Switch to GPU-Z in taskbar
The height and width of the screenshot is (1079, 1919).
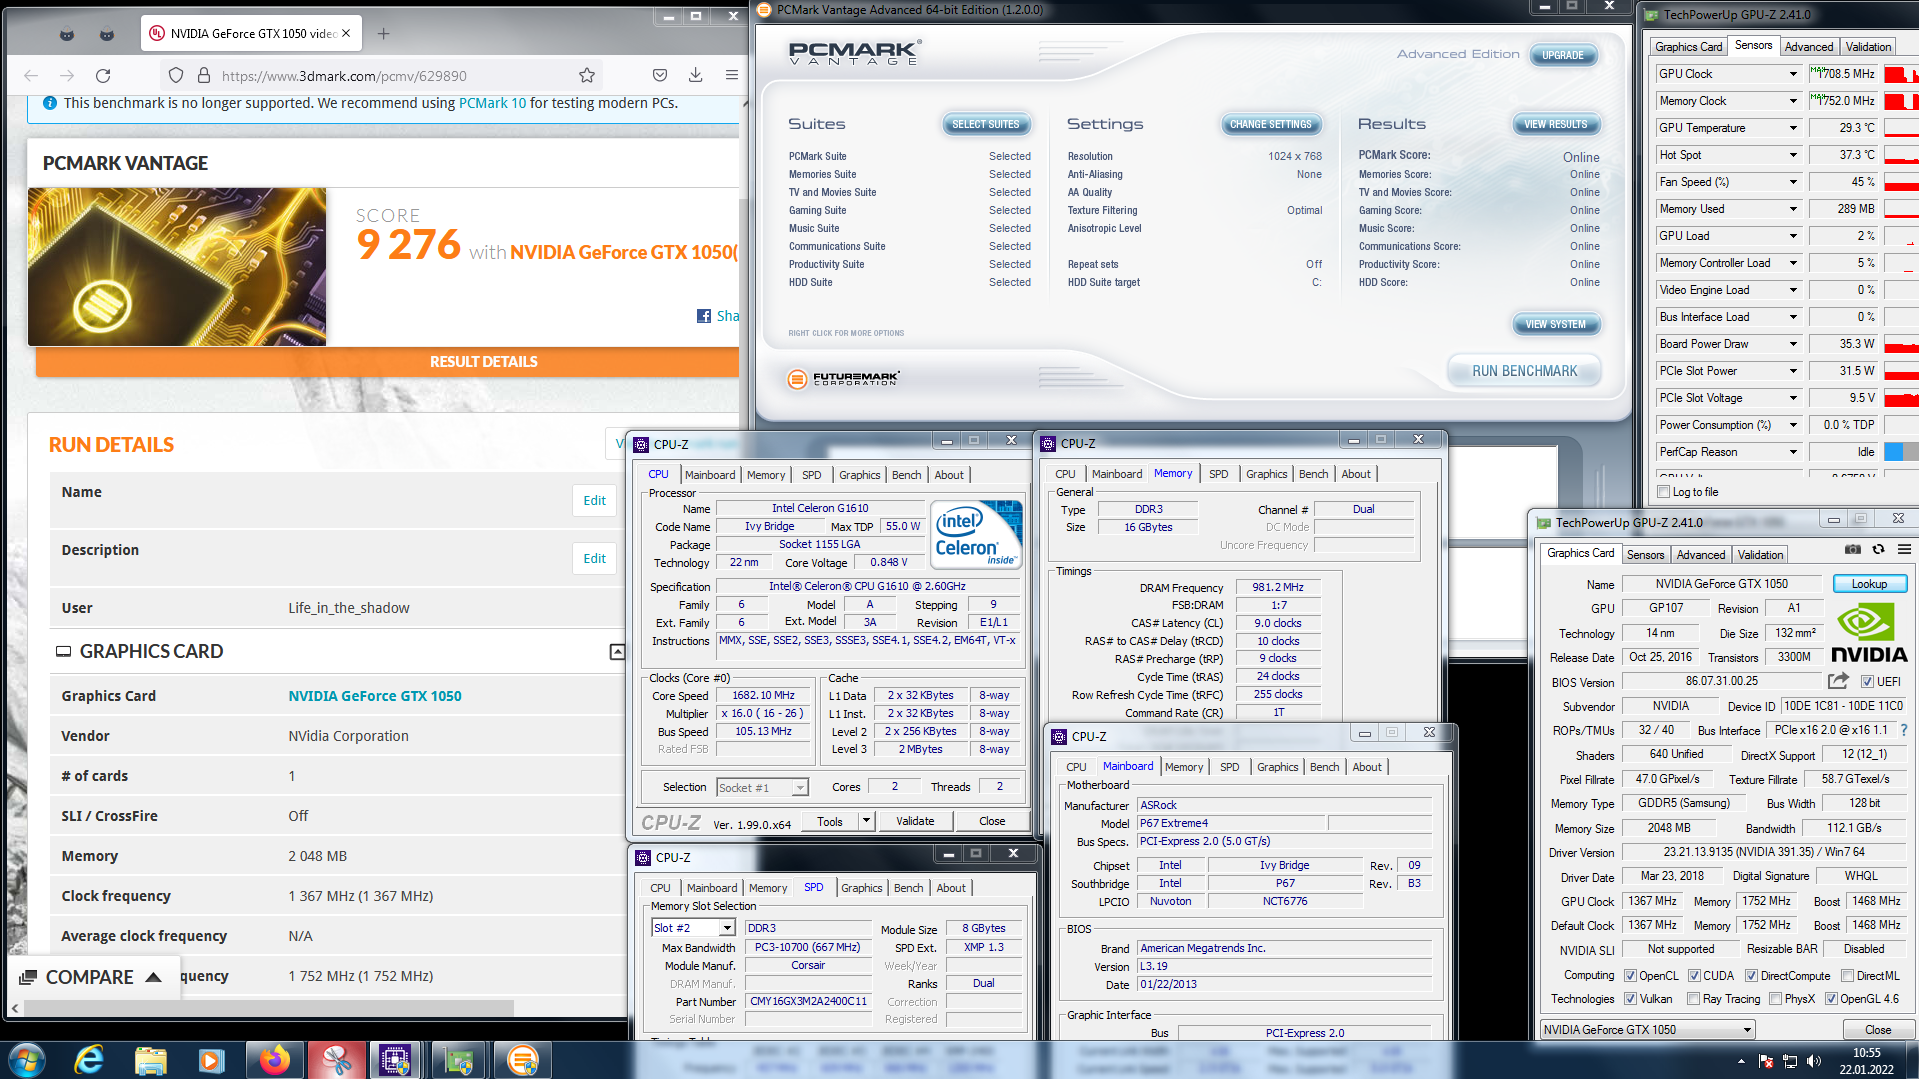[459, 1060]
